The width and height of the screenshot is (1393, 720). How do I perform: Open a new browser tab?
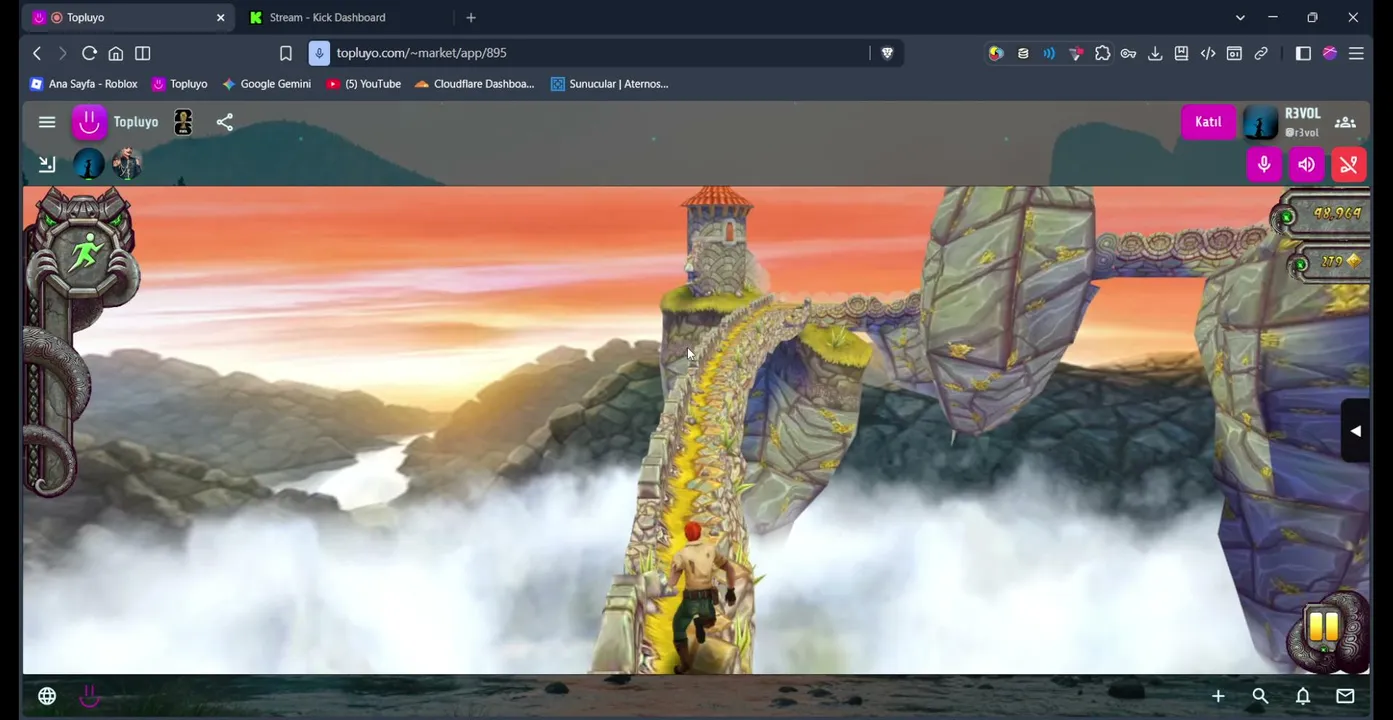(471, 17)
